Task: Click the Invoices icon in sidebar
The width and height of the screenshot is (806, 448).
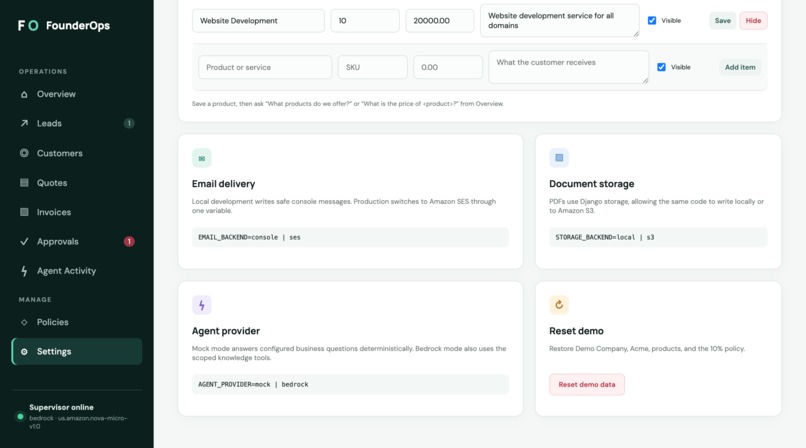Action: click(x=24, y=212)
